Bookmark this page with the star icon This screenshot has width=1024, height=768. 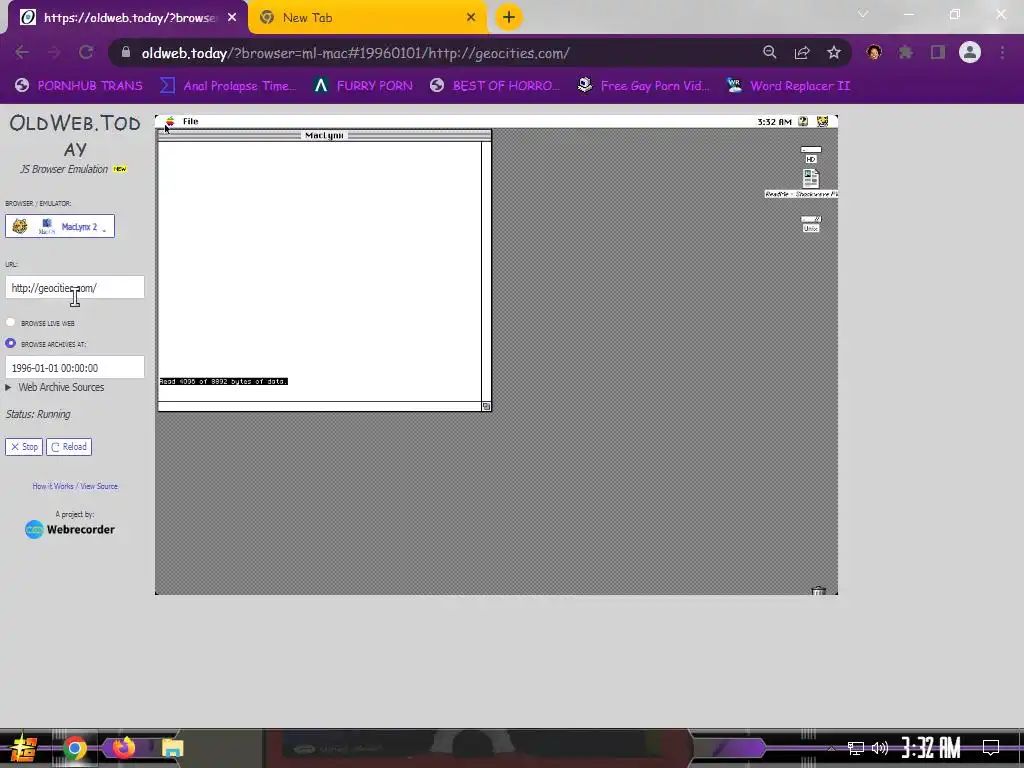(834, 53)
